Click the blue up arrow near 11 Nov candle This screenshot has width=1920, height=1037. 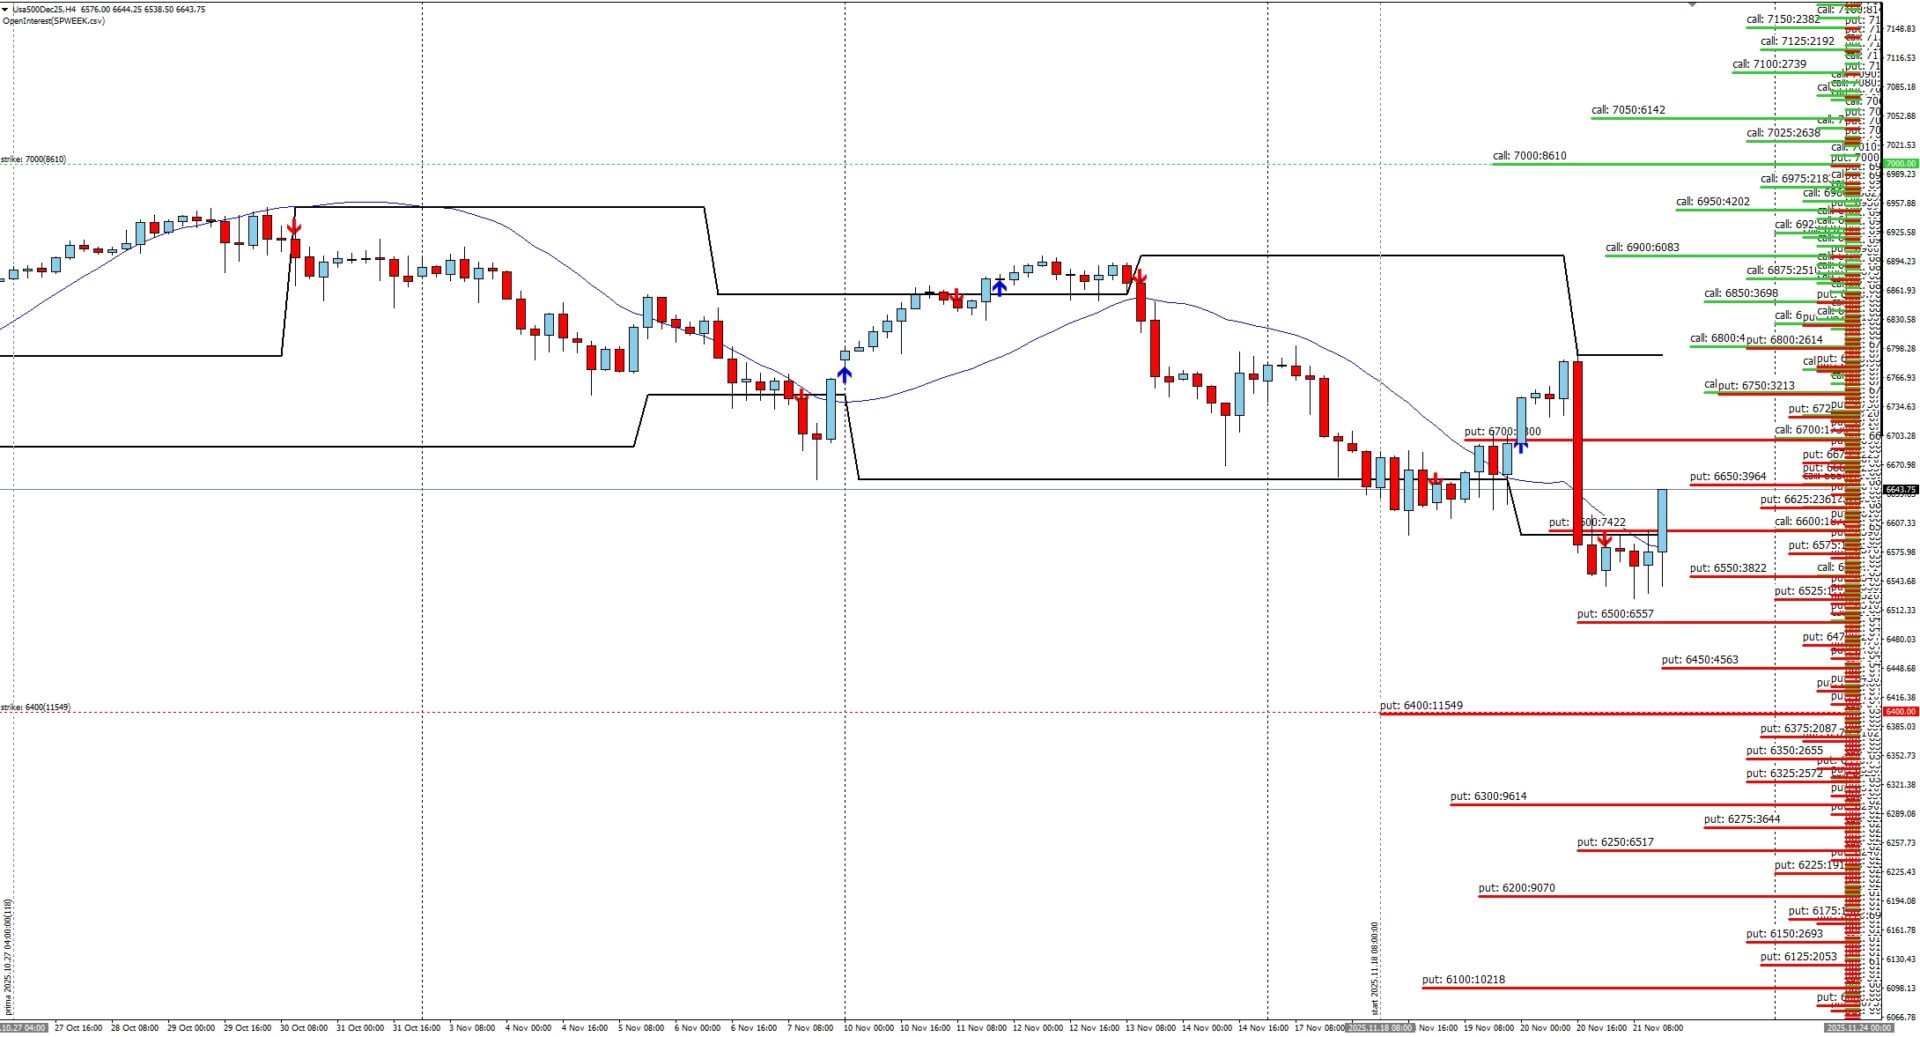point(999,288)
